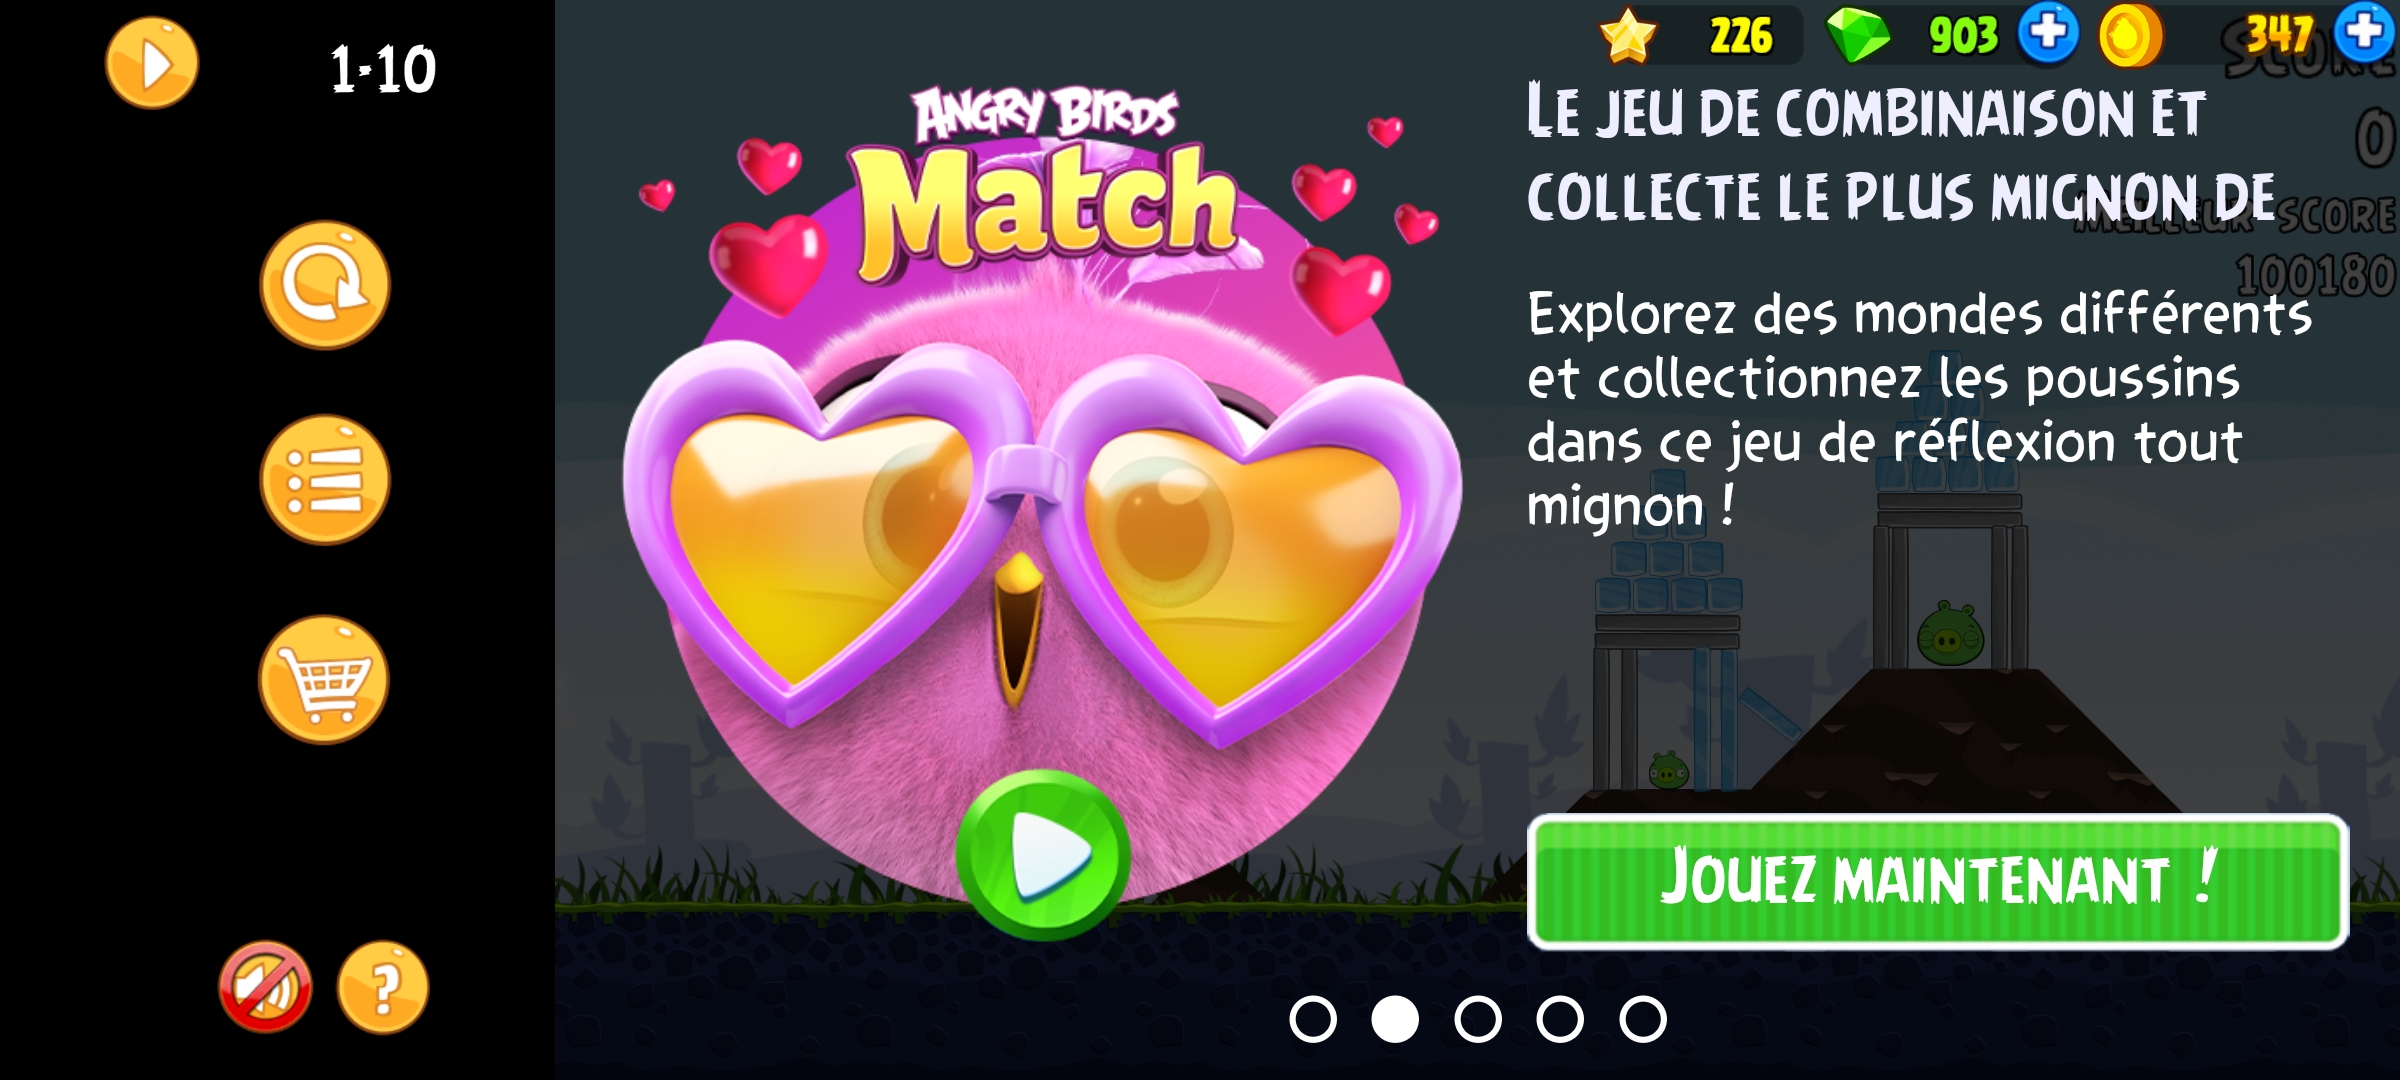Add more coins with blue plus
The width and height of the screenshot is (2400, 1080).
pos(2366,33)
